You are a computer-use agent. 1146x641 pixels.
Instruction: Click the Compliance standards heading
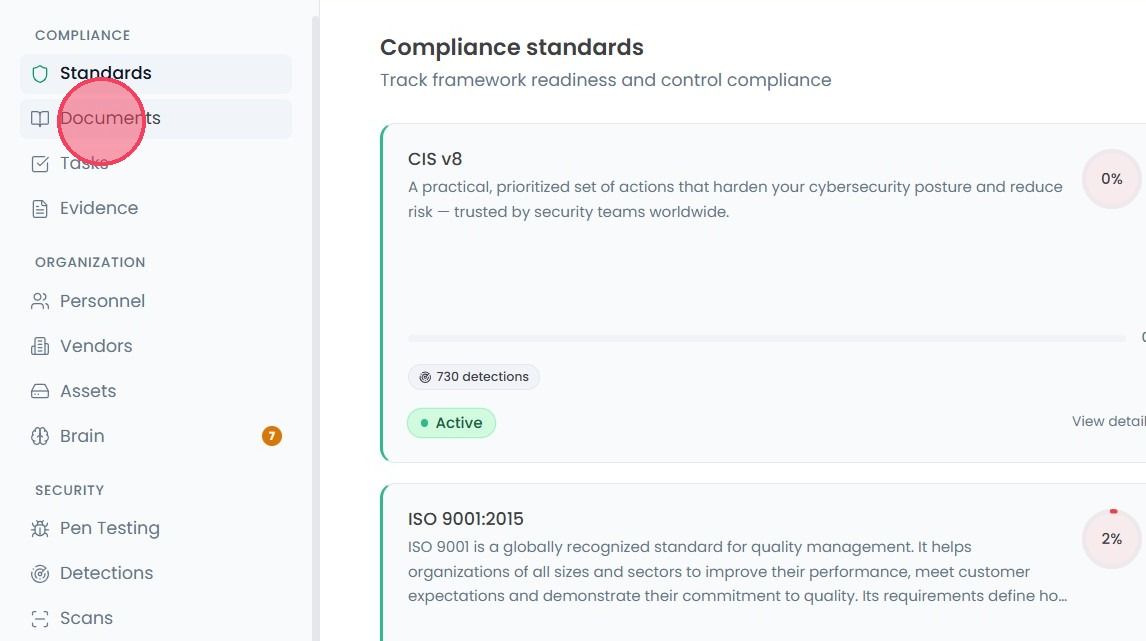click(512, 48)
